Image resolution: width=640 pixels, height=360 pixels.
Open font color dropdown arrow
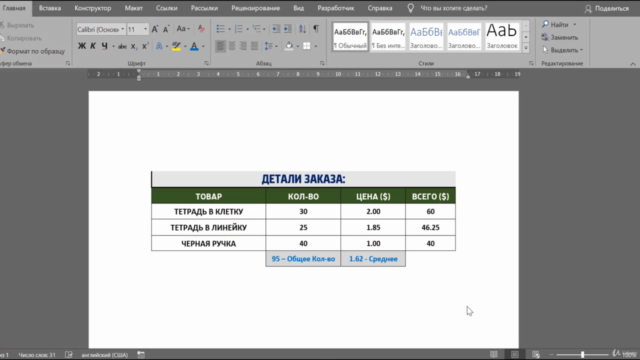tap(203, 47)
